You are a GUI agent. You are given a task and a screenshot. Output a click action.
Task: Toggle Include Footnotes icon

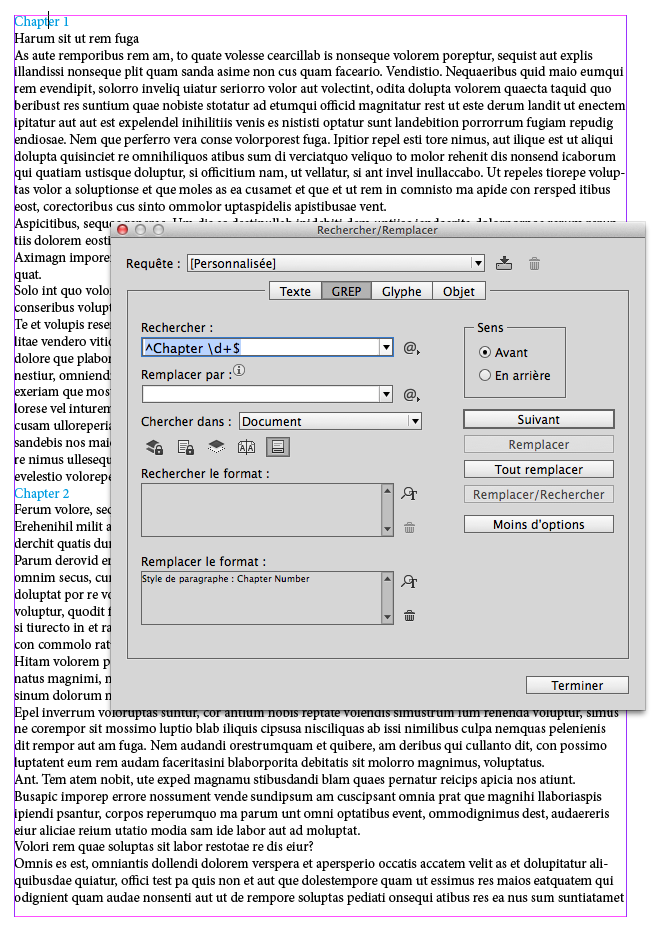click(x=278, y=447)
